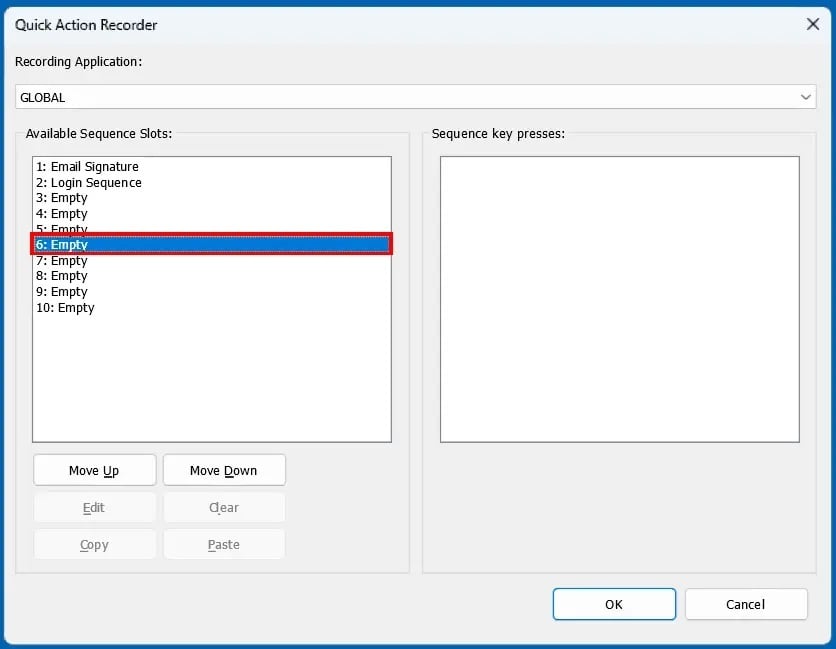Viewport: 836px width, 649px height.
Task: Click inside the Sequence key presses box
Action: pos(620,299)
